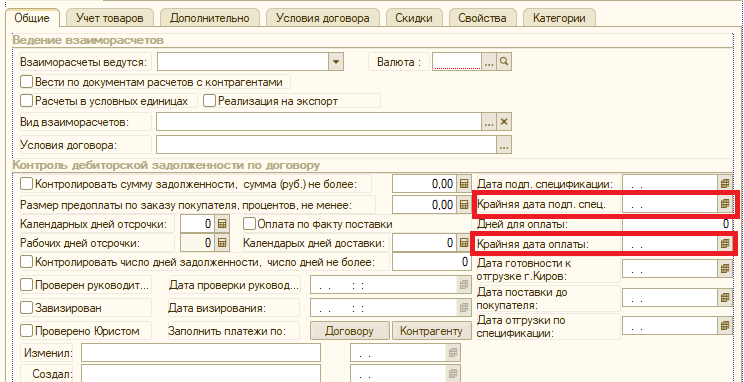Click Условия договора text field
744x382 pixels.
[326, 145]
